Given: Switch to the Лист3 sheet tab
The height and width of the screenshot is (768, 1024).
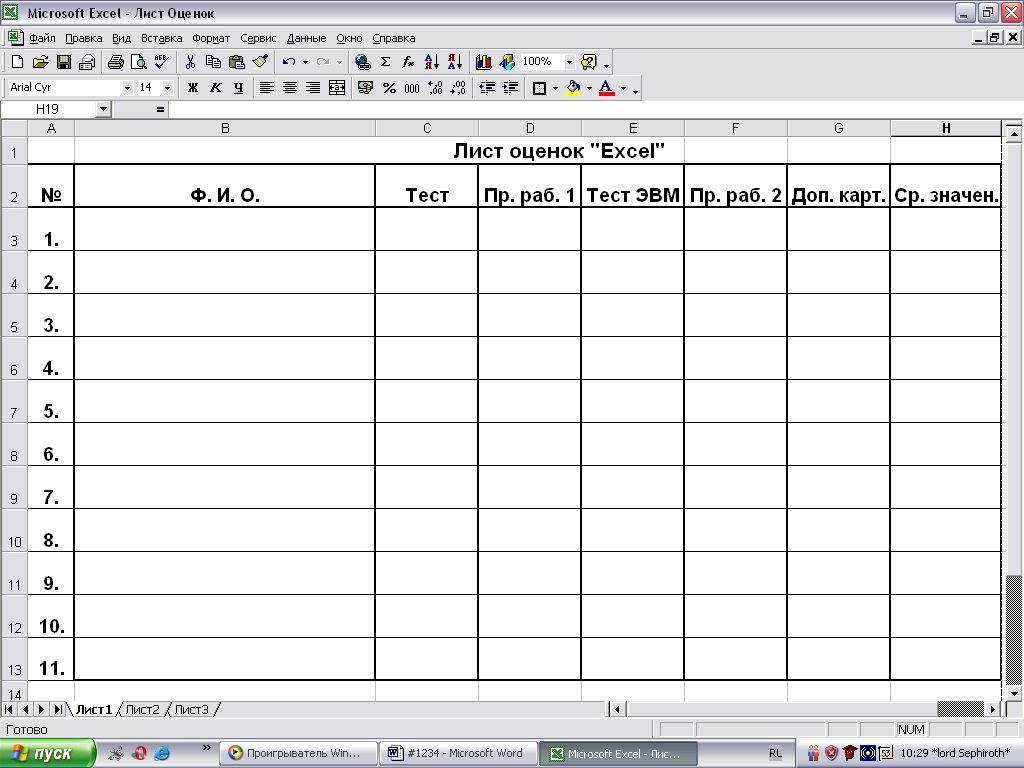Looking at the screenshot, I should 191,709.
